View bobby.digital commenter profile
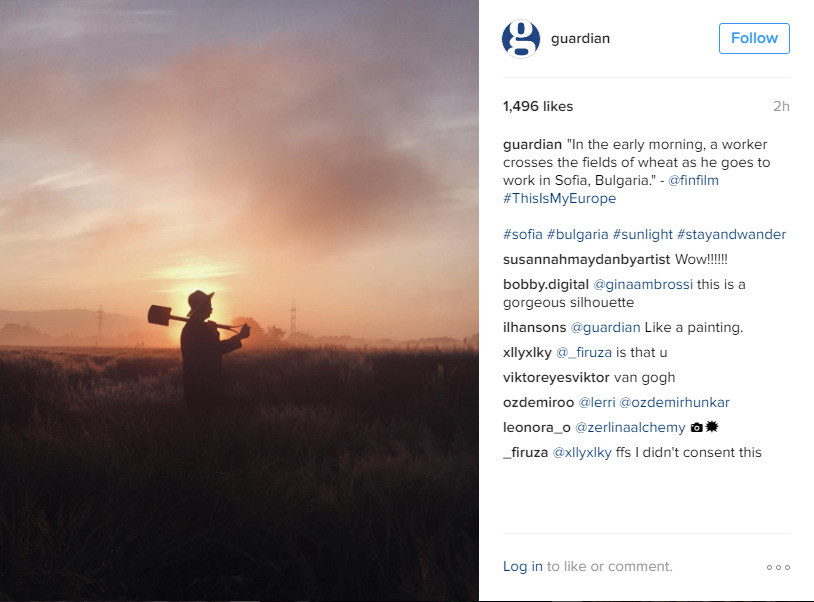Viewport: 814px width, 602px height. point(546,284)
